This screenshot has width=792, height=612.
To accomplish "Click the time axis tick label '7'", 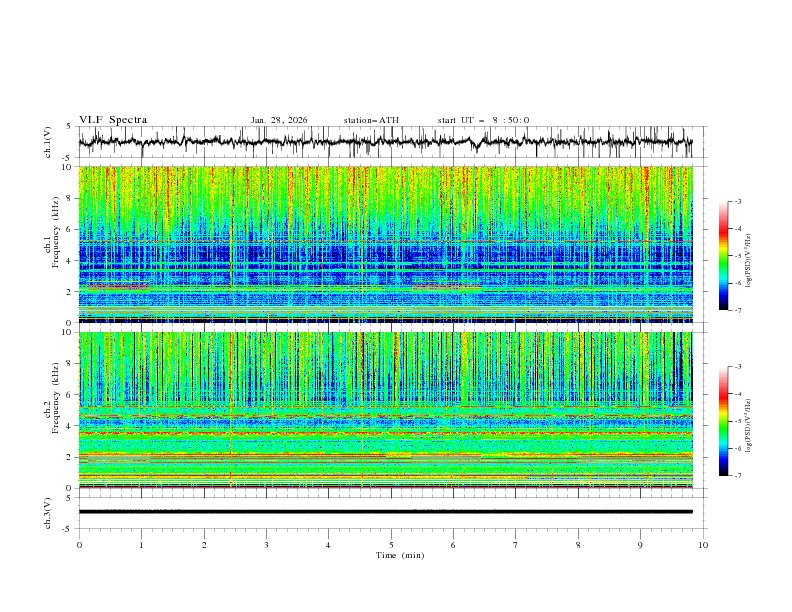I will [516, 545].
